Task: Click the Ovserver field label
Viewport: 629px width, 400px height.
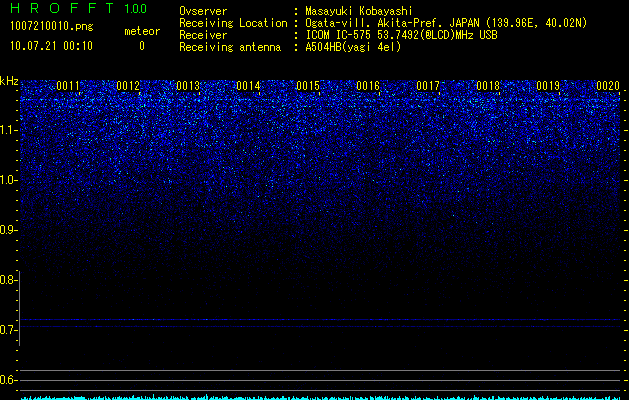Action: point(203,11)
